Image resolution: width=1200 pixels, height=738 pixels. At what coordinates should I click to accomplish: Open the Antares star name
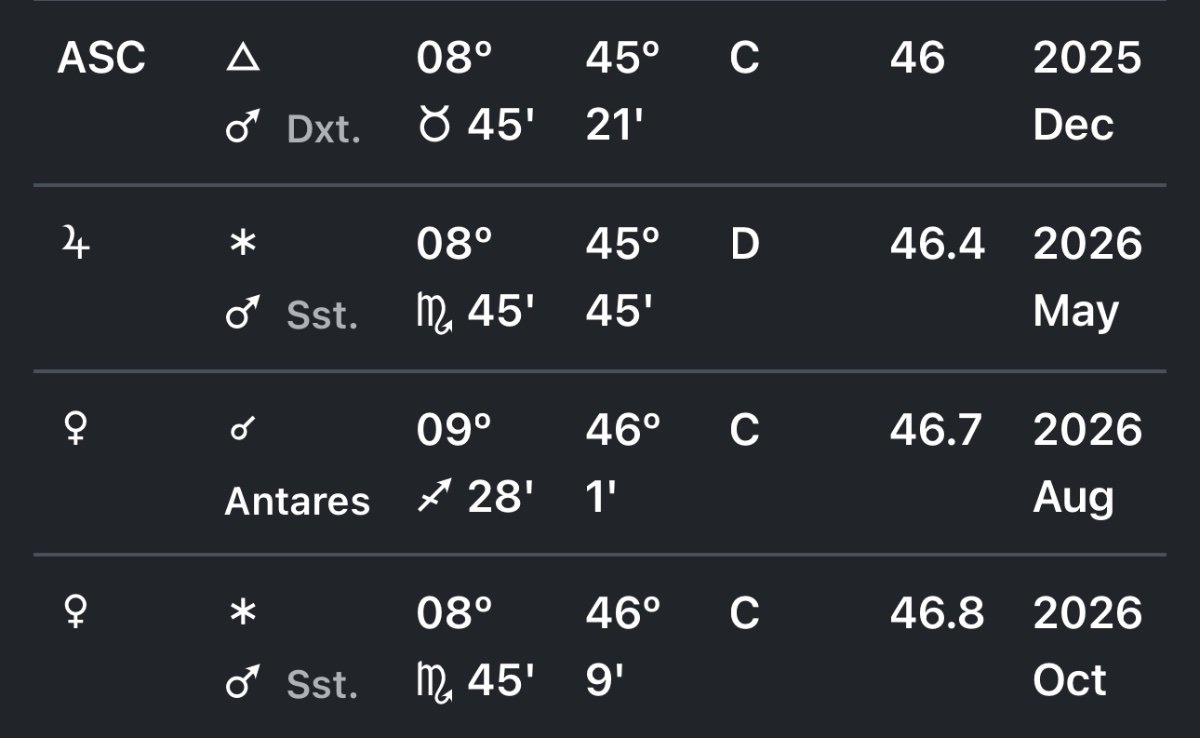point(297,500)
